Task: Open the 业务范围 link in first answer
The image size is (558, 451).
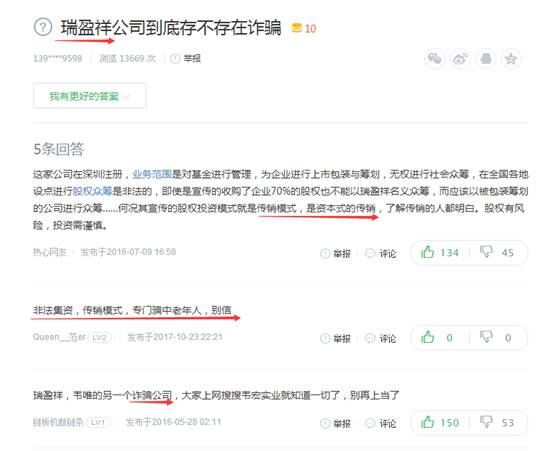Action: pos(152,174)
